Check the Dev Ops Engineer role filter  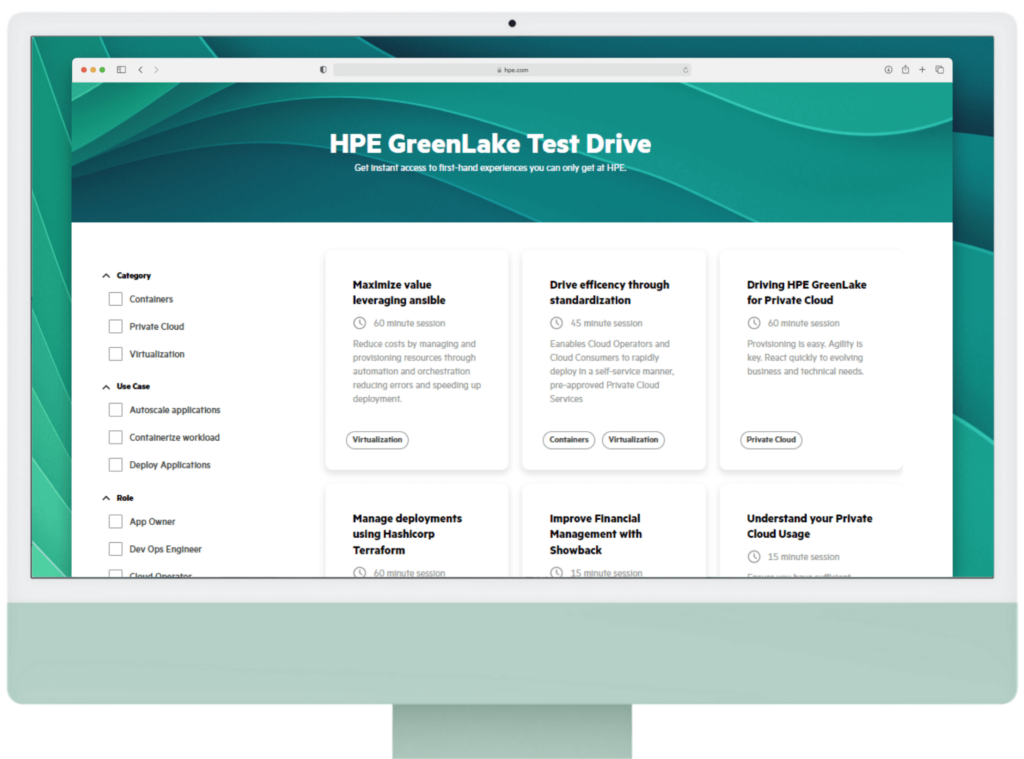tap(115, 548)
